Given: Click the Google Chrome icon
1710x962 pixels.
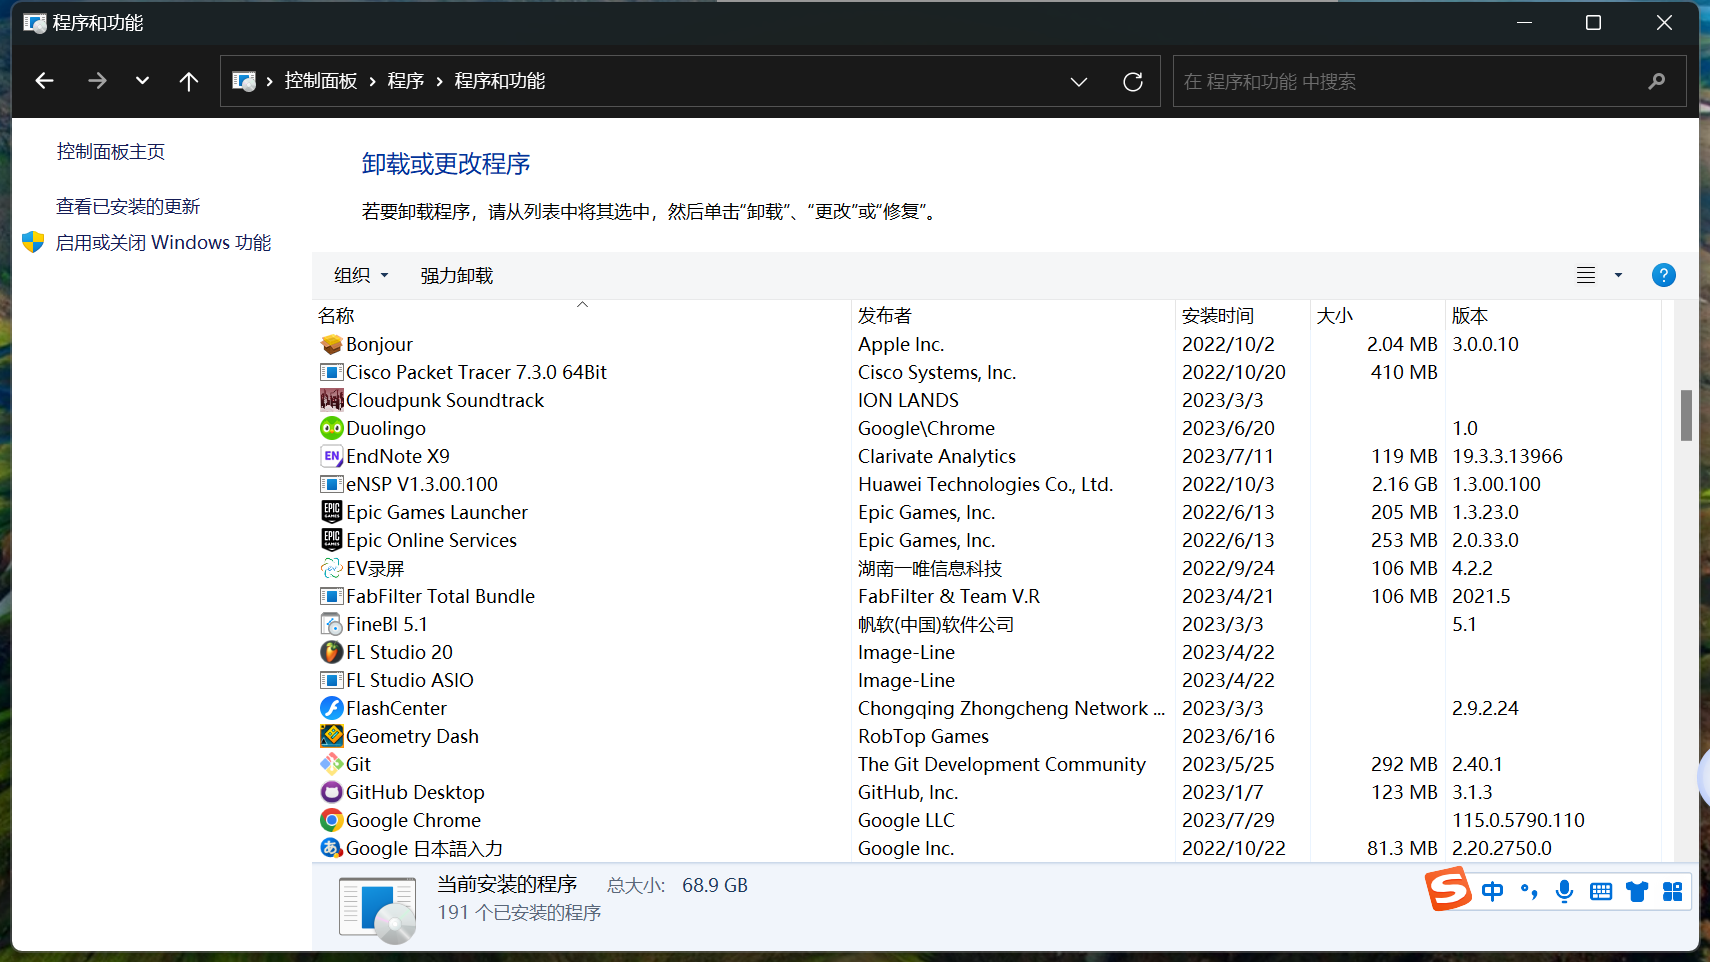Looking at the screenshot, I should [x=332, y=820].
